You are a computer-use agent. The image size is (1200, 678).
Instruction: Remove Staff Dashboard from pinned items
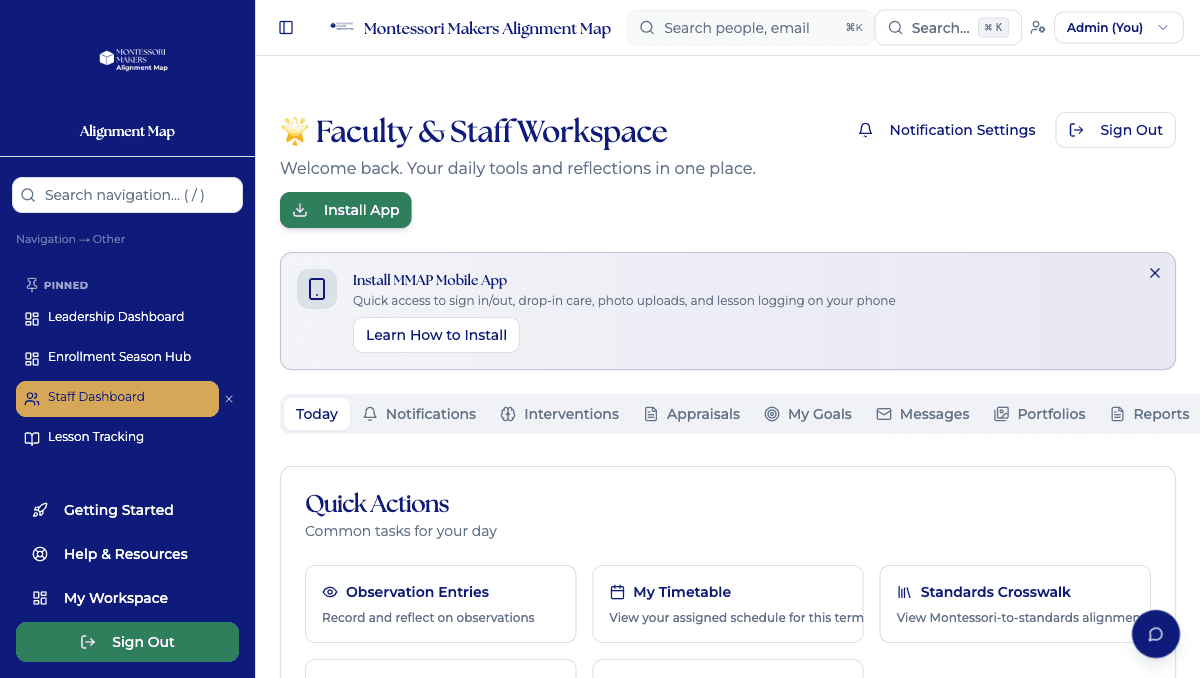point(229,398)
